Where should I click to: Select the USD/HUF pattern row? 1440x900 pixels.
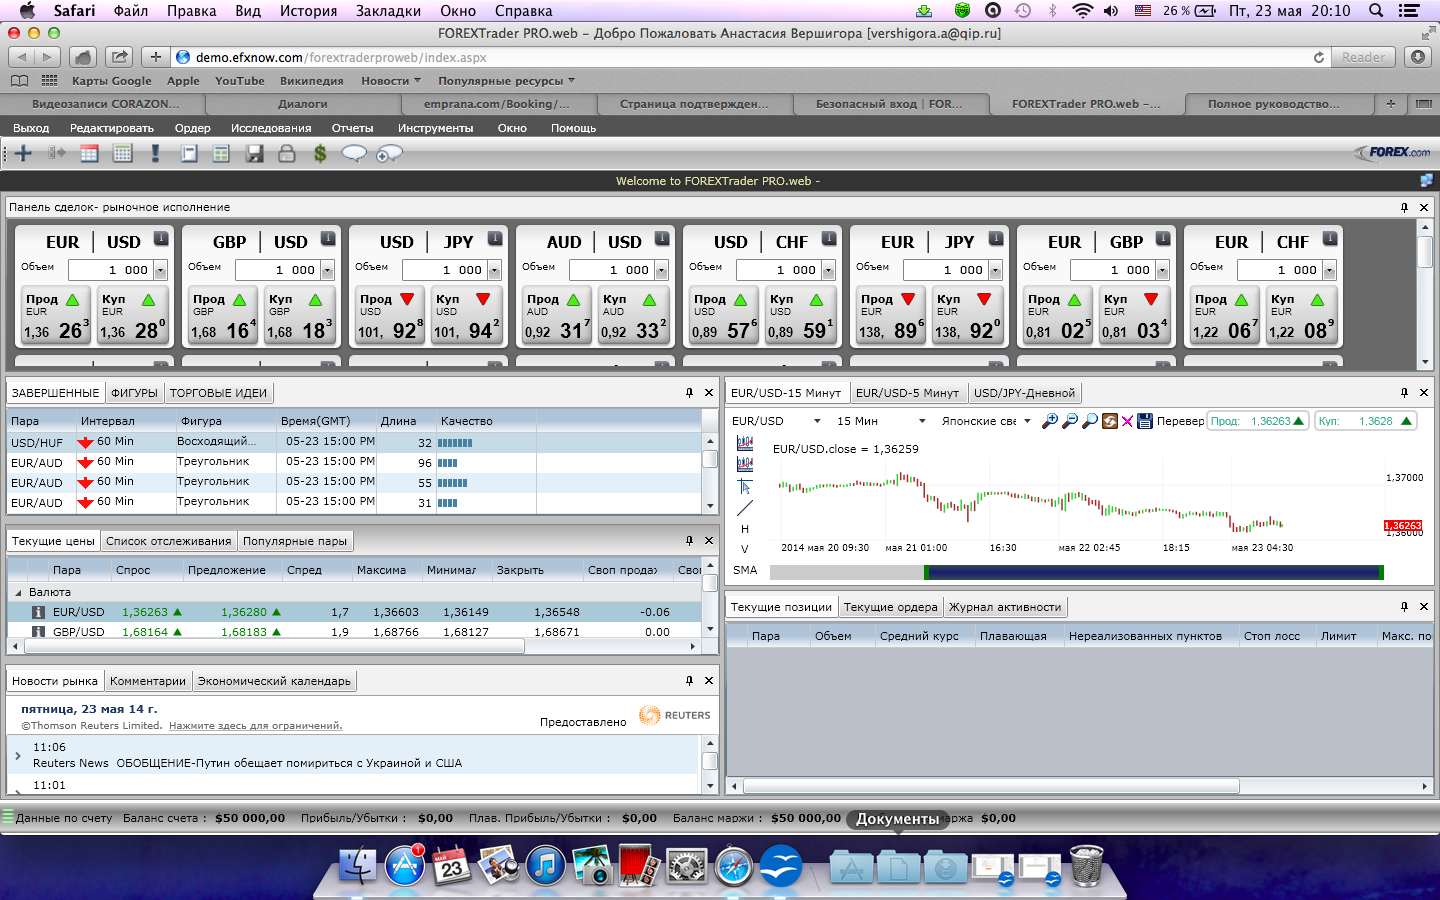pyautogui.click(x=355, y=442)
